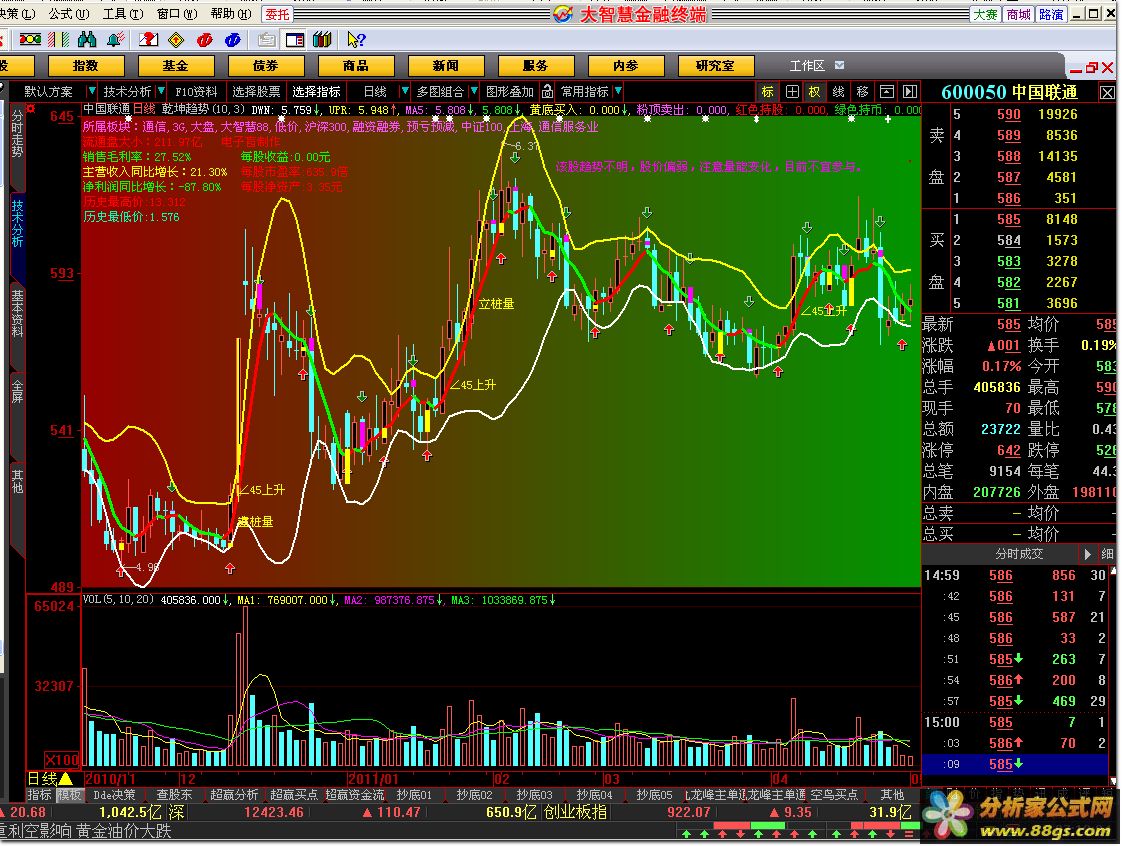Switch to the 基本资料 side tab
1122x846 pixels.
(17, 313)
